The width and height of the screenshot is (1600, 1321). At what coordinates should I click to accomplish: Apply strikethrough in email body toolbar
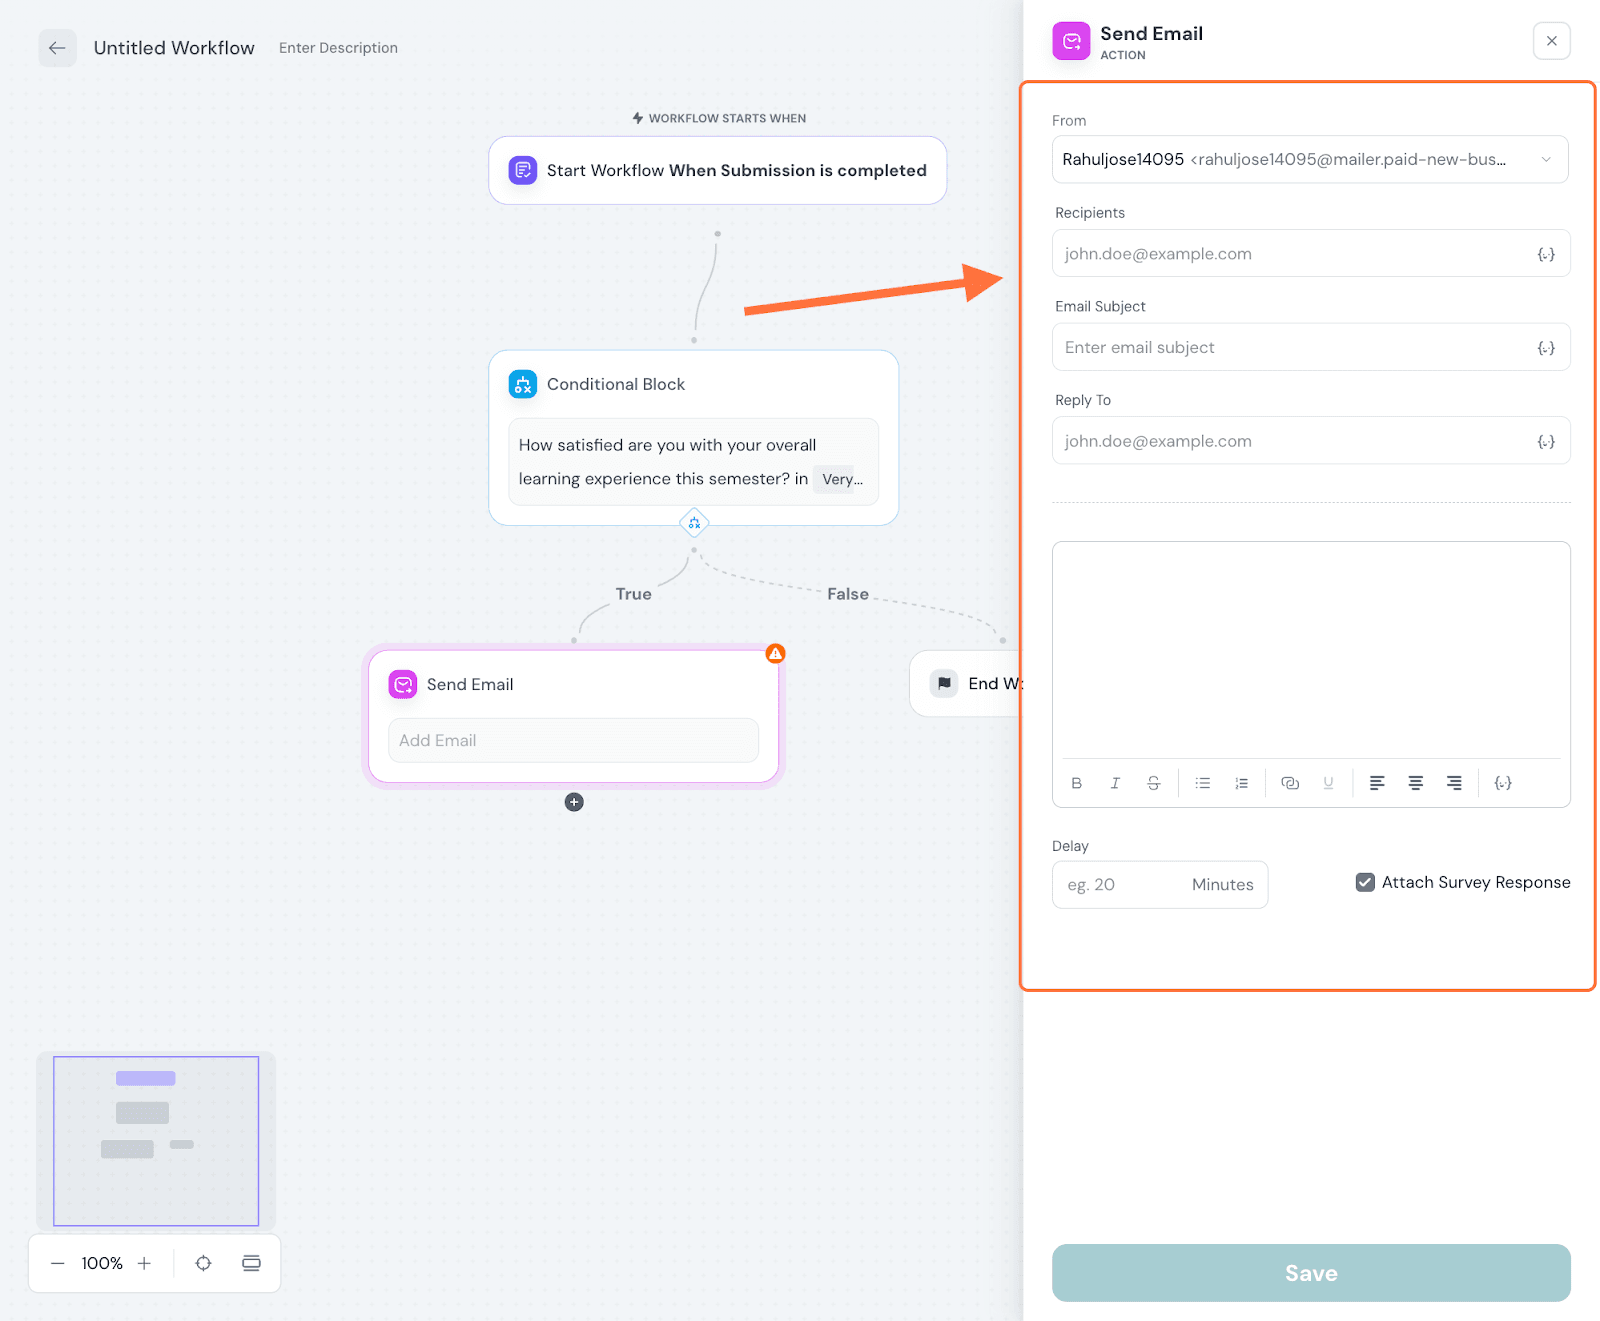click(x=1153, y=783)
